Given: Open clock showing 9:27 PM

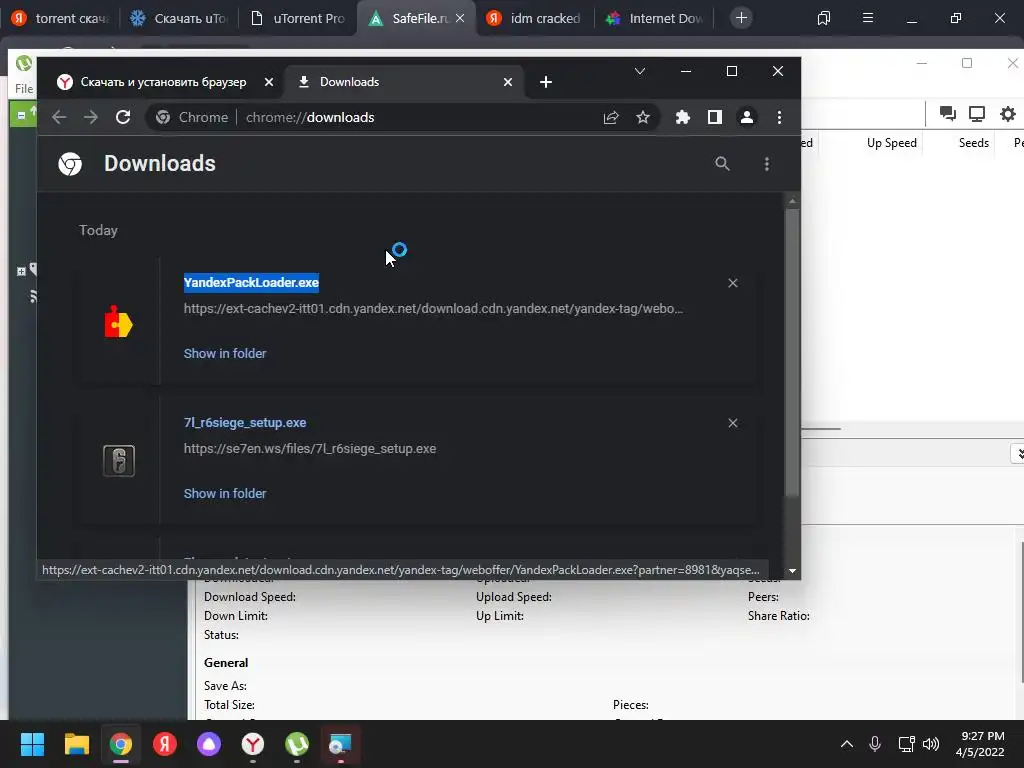Looking at the screenshot, I should pos(980,744).
